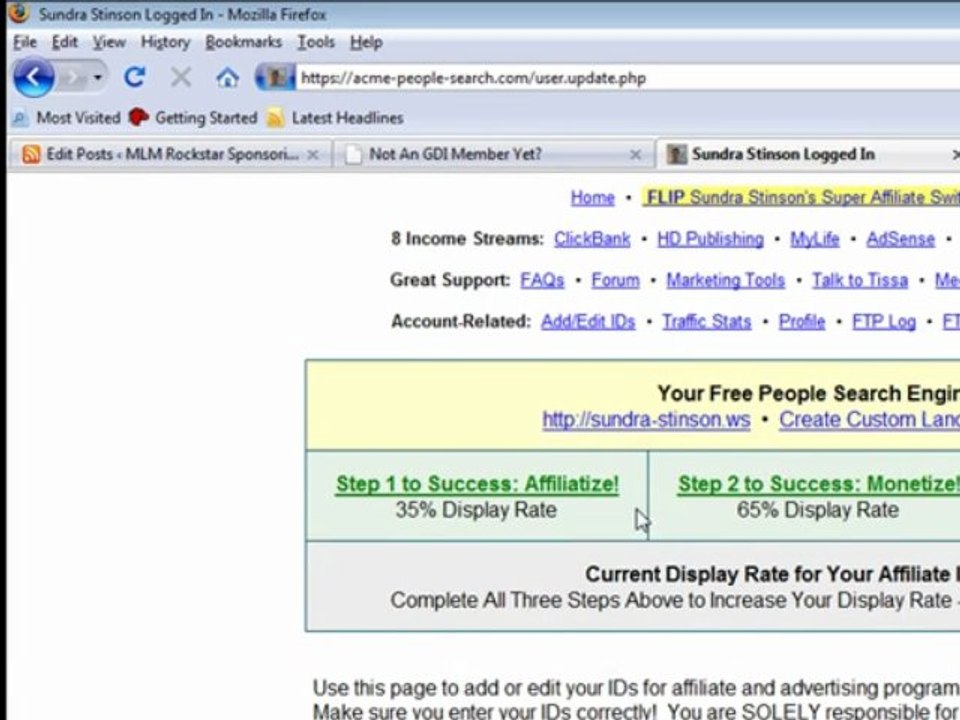Open the AdSense link
This screenshot has width=960, height=720.
pos(901,239)
